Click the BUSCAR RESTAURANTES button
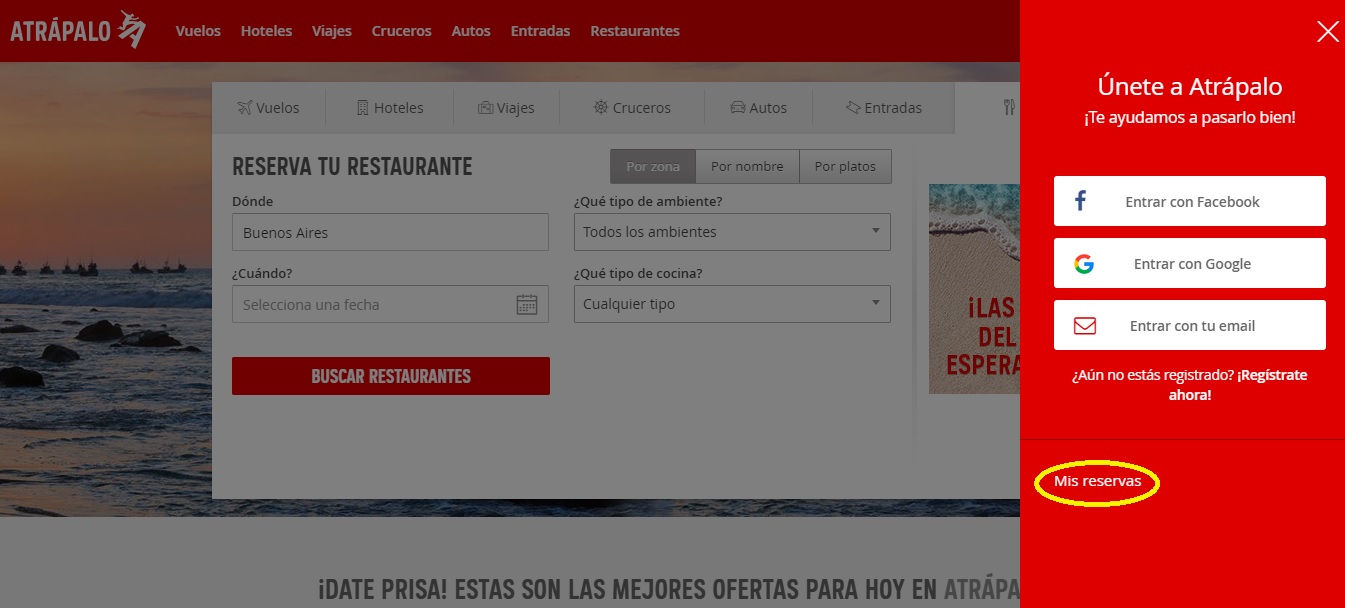 click(x=391, y=376)
